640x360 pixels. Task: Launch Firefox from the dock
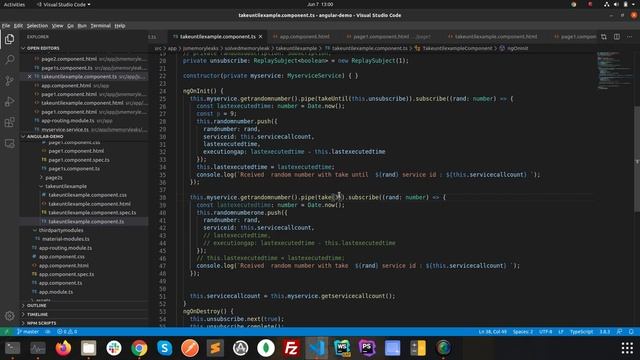tap(63, 348)
